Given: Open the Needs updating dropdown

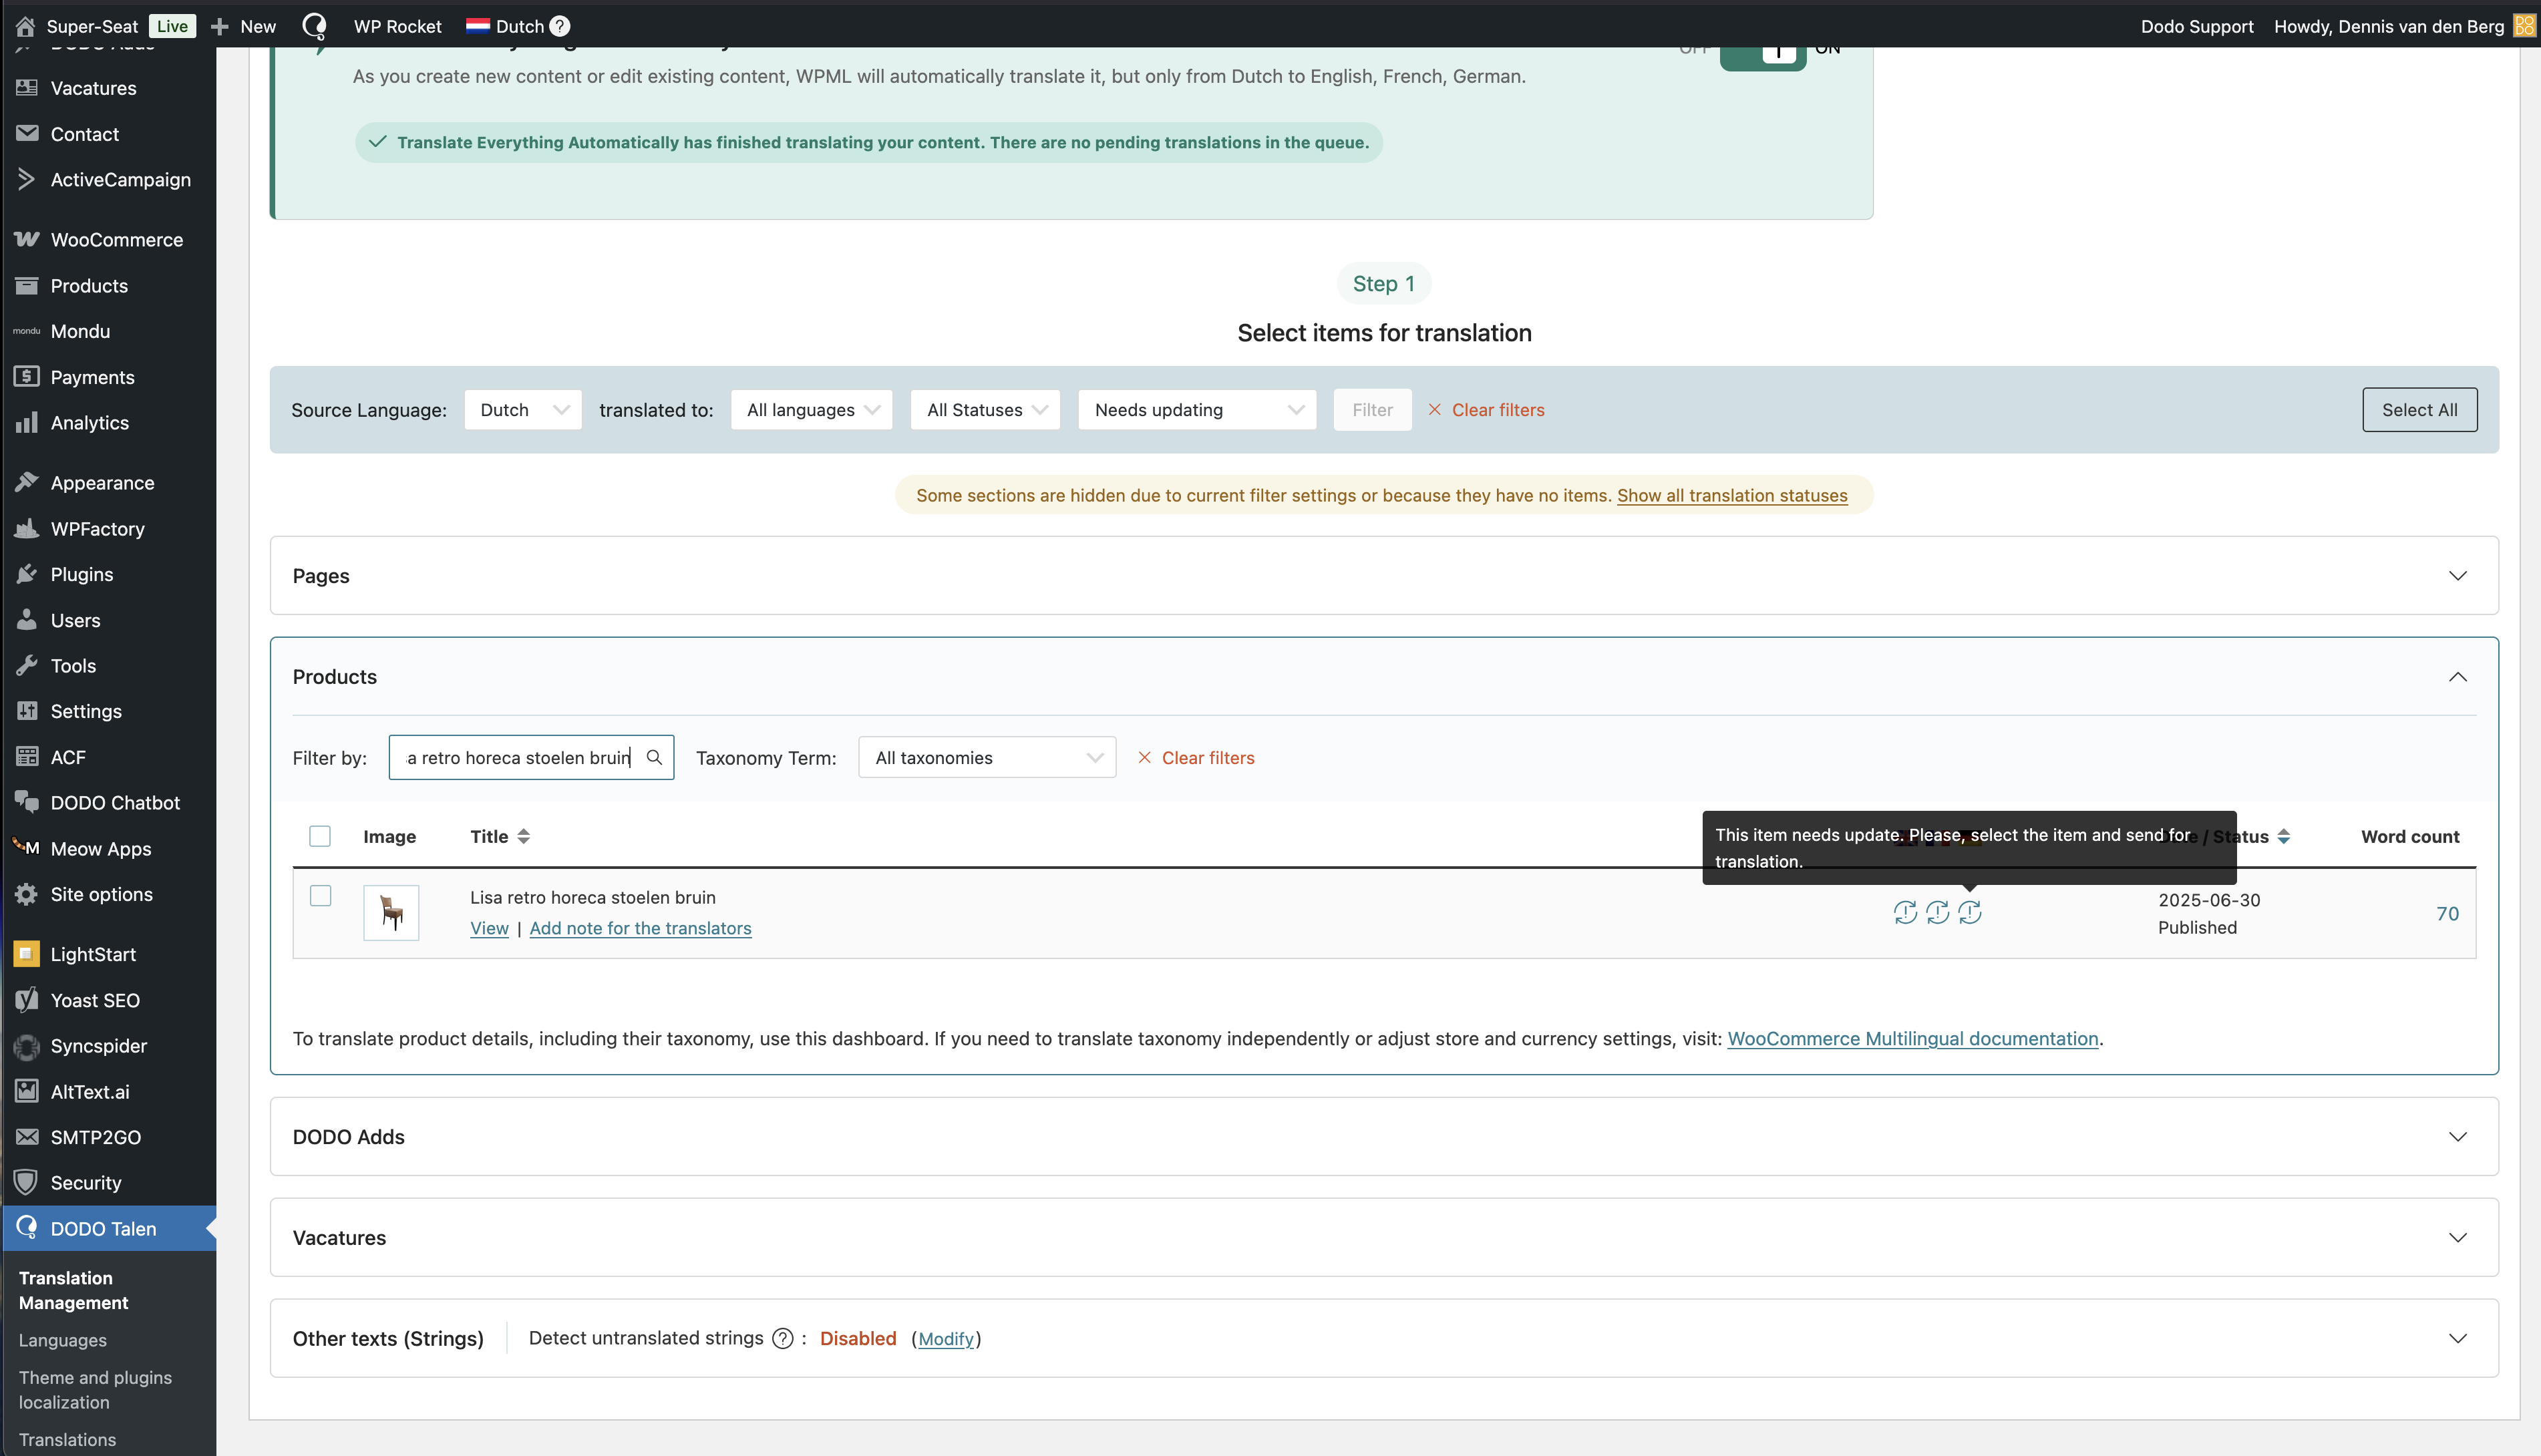Looking at the screenshot, I should click(1197, 409).
